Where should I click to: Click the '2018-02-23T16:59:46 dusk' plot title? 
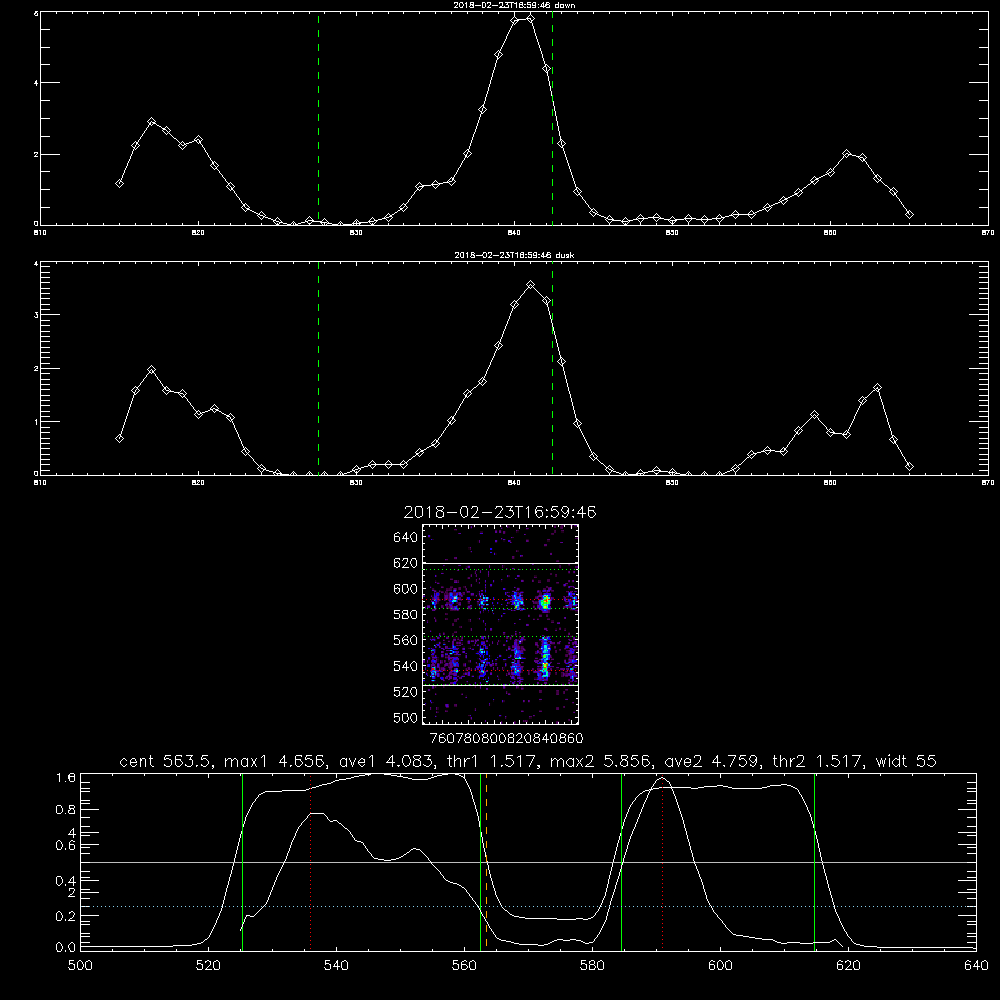[x=514, y=255]
